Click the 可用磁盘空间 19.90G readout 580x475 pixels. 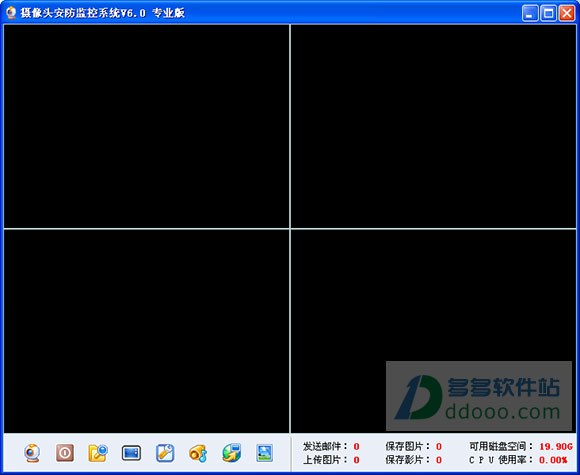[x=521, y=447]
